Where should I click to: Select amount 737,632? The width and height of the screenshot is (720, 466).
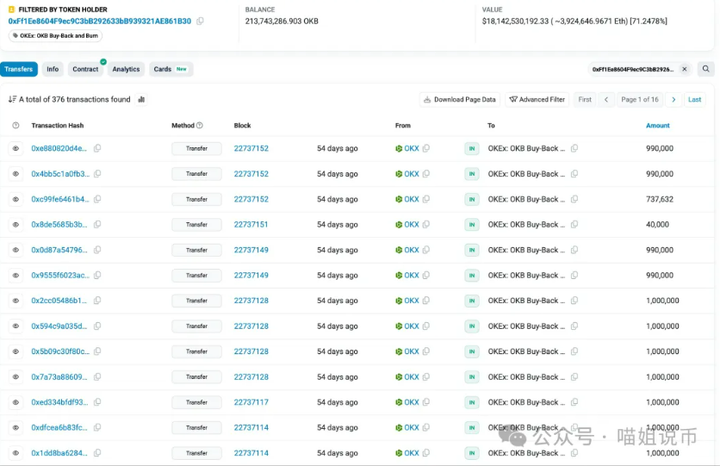point(659,199)
